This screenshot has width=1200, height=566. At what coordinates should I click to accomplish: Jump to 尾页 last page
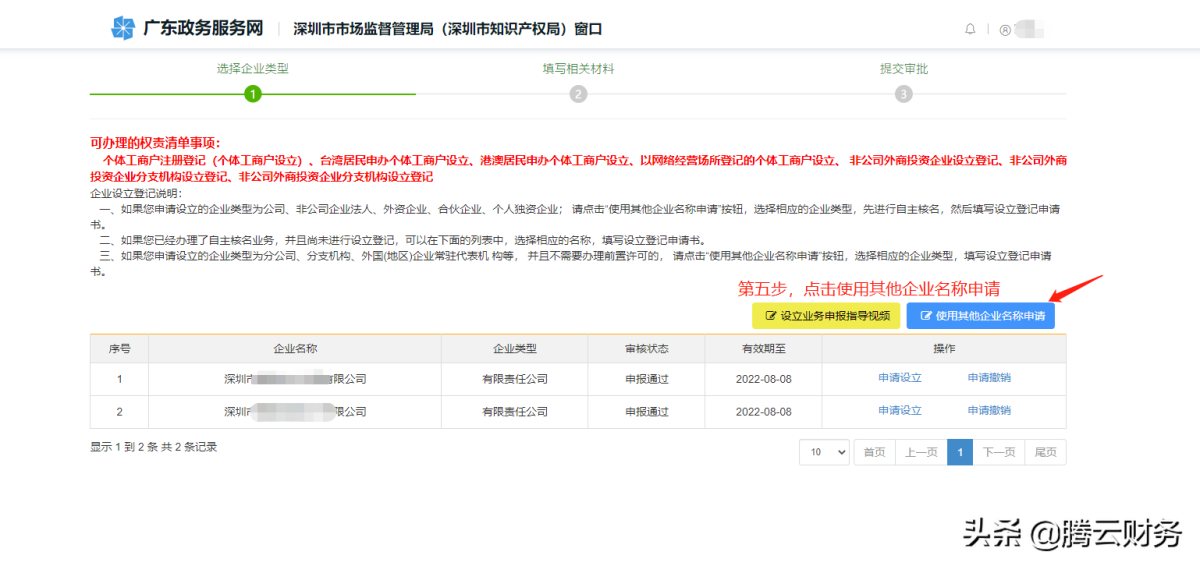(1045, 452)
